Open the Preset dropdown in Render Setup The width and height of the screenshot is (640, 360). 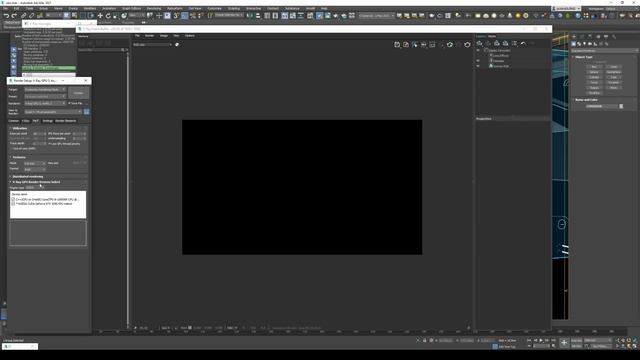coord(45,97)
